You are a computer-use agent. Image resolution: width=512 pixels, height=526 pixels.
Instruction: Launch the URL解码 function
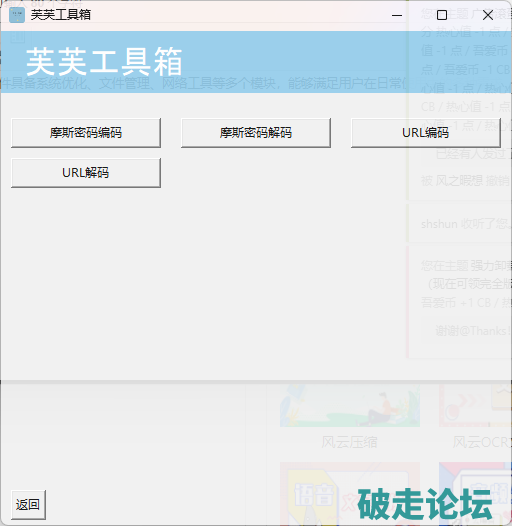(86, 173)
